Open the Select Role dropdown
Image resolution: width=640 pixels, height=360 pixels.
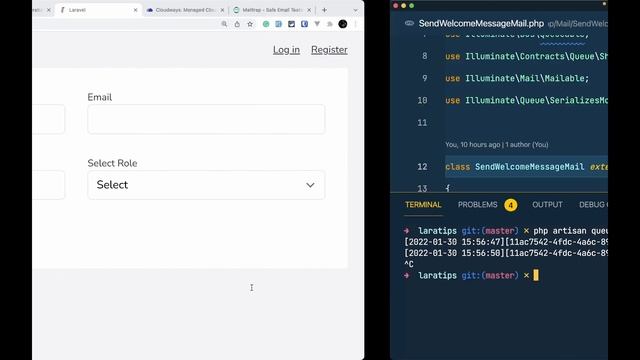click(206, 185)
